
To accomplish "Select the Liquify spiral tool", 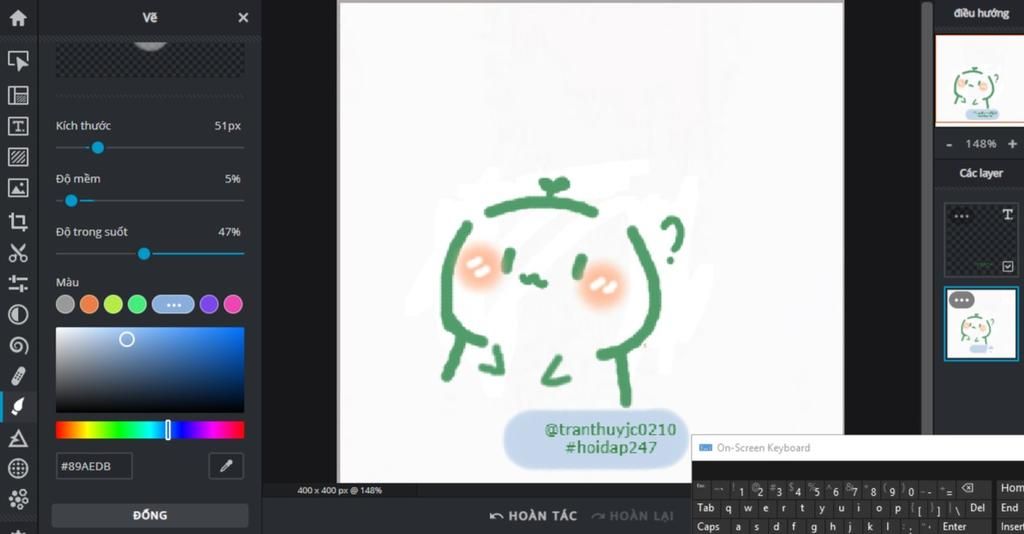I will pyautogui.click(x=18, y=345).
